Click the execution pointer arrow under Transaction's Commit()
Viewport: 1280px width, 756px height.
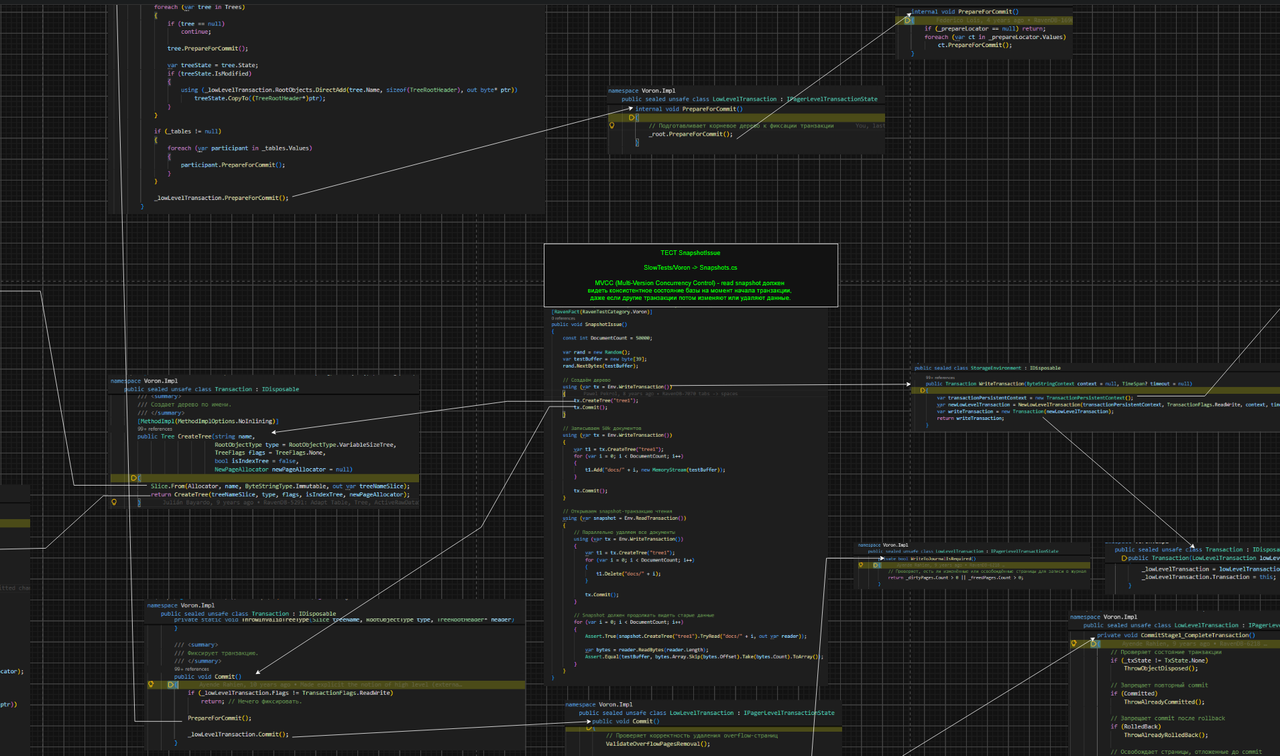coord(171,685)
